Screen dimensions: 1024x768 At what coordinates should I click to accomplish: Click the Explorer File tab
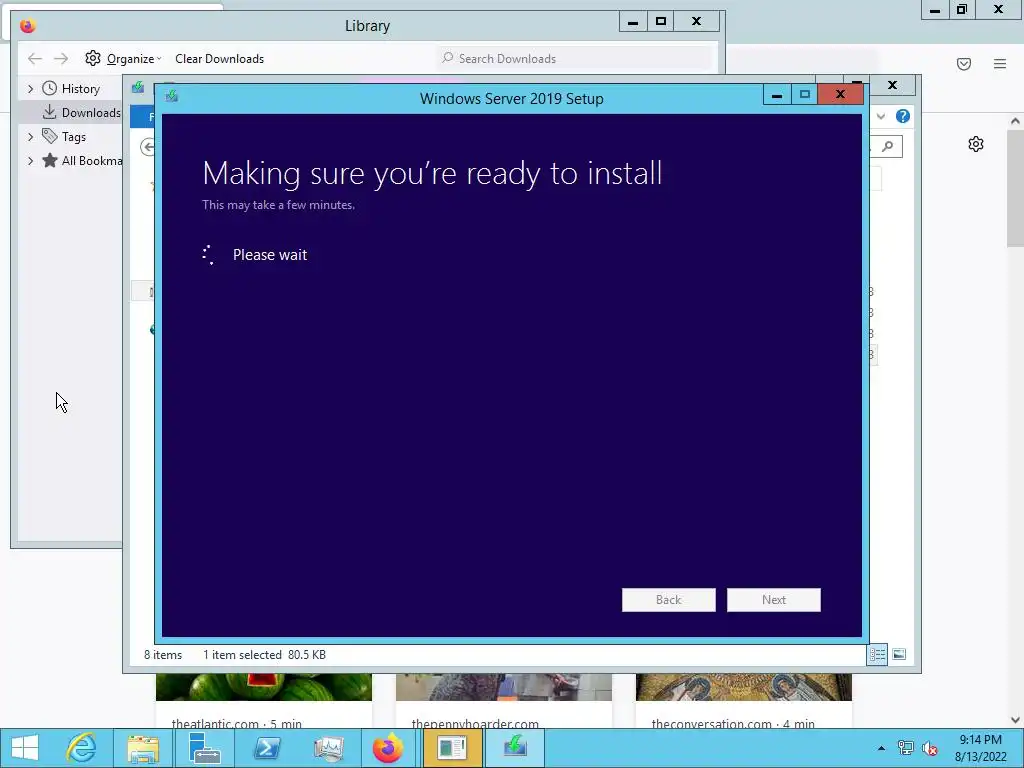(x=142, y=116)
